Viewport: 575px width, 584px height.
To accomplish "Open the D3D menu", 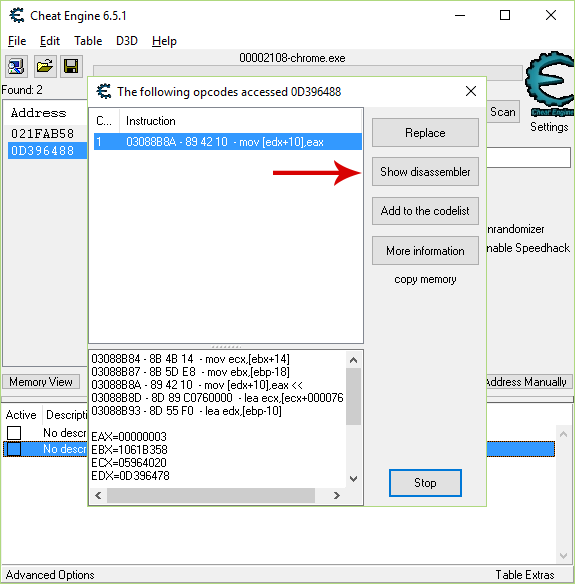I will tap(127, 41).
